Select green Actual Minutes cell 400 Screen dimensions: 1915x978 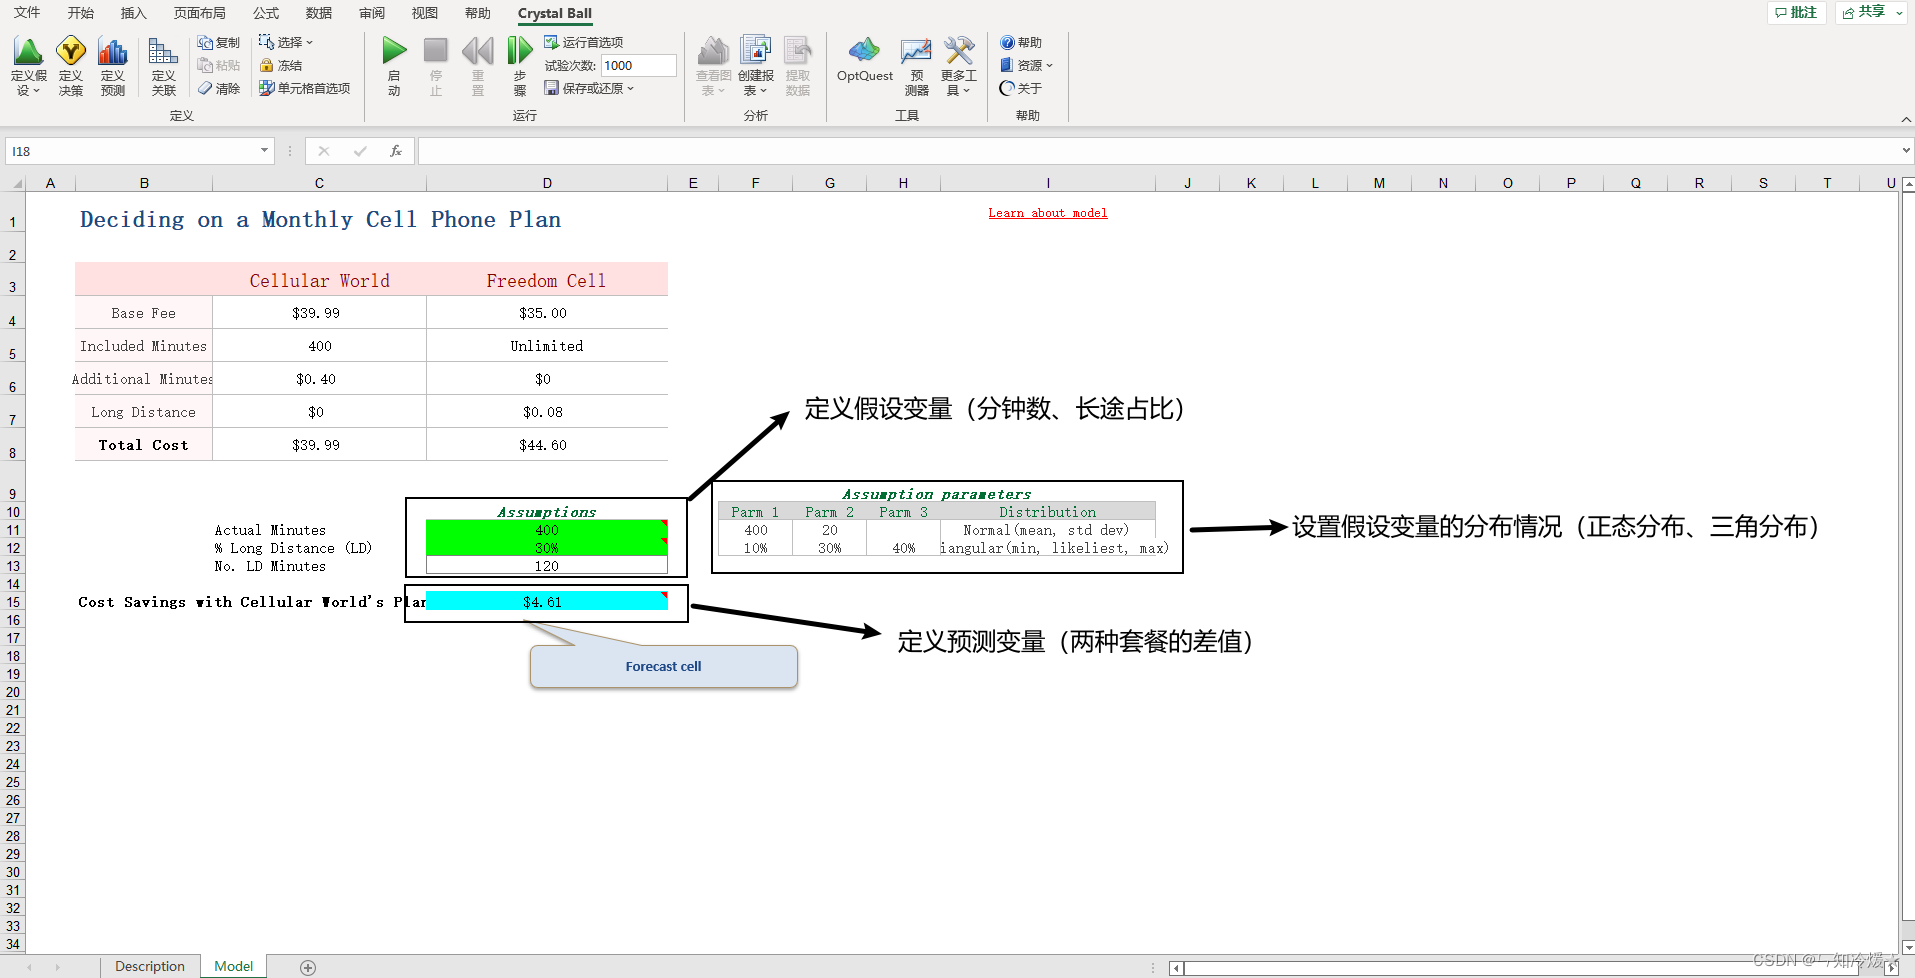point(547,530)
